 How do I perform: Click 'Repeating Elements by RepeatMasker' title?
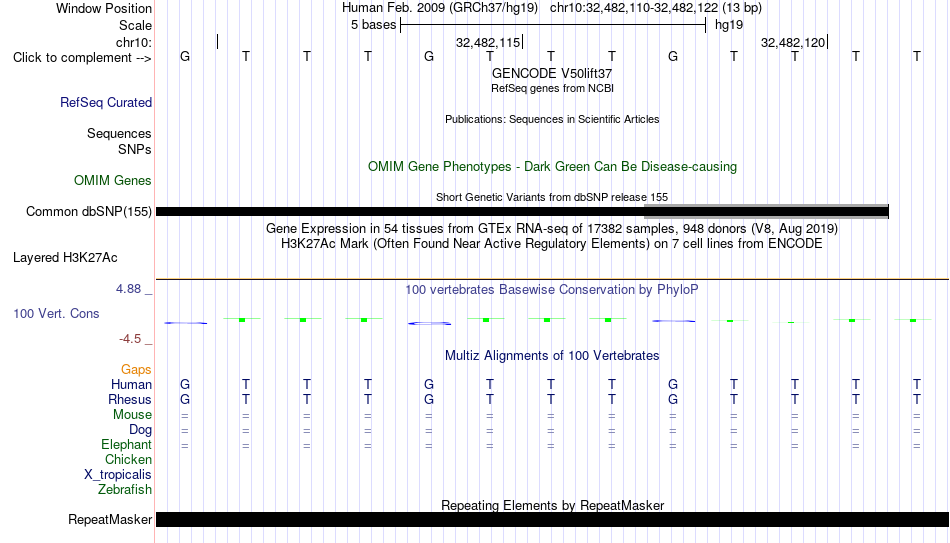pos(552,505)
